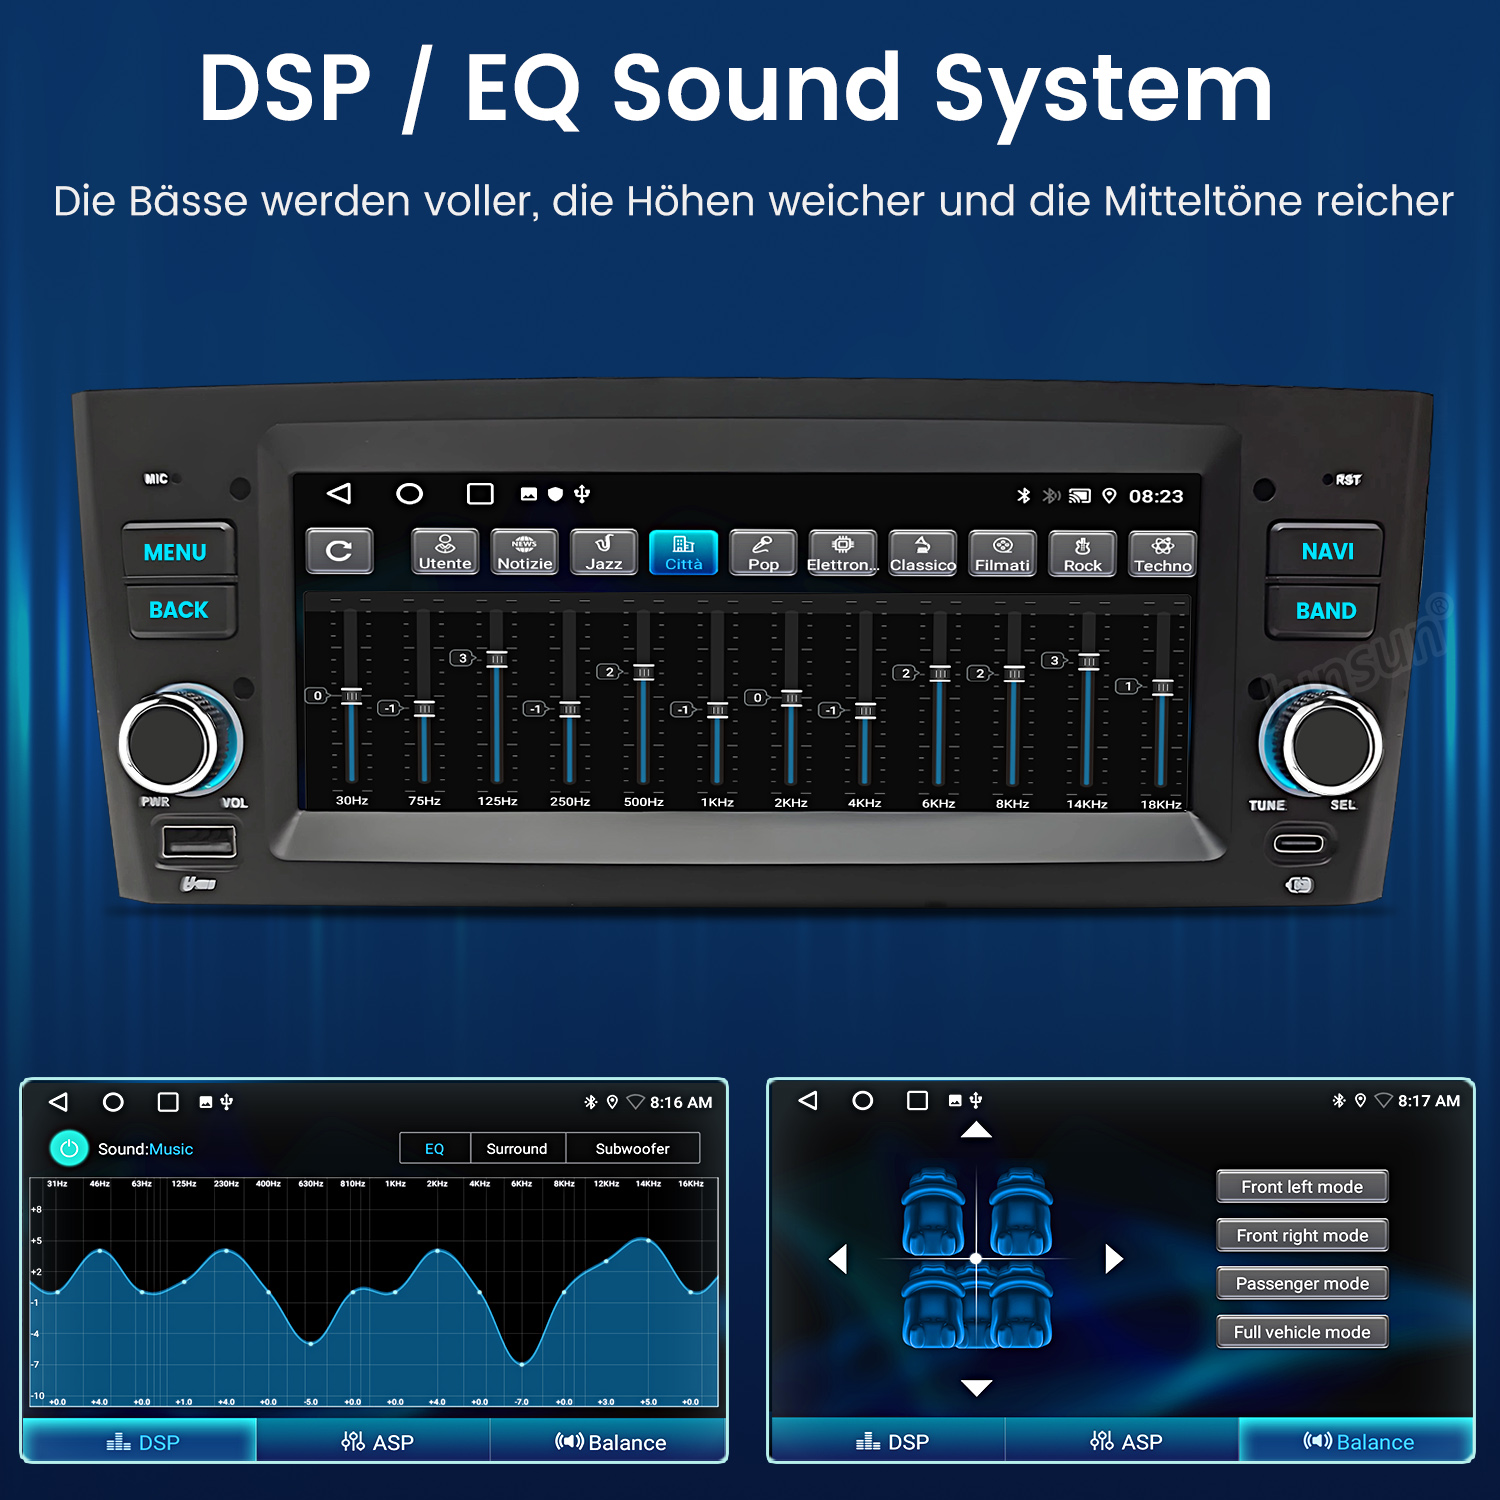
Task: Click the BACK hardware button
Action: click(x=180, y=610)
